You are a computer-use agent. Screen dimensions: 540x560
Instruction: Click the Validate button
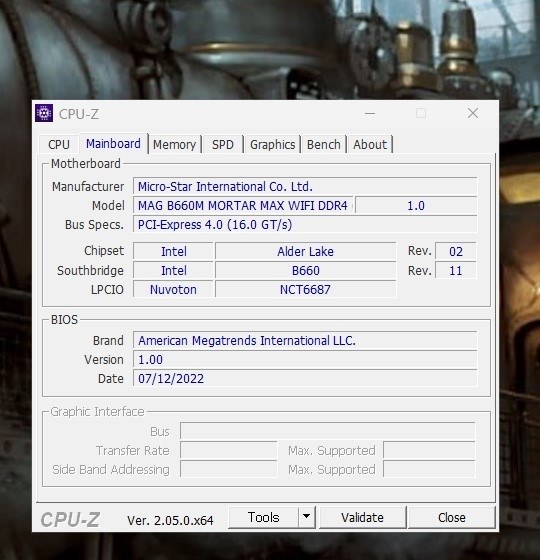pos(362,518)
